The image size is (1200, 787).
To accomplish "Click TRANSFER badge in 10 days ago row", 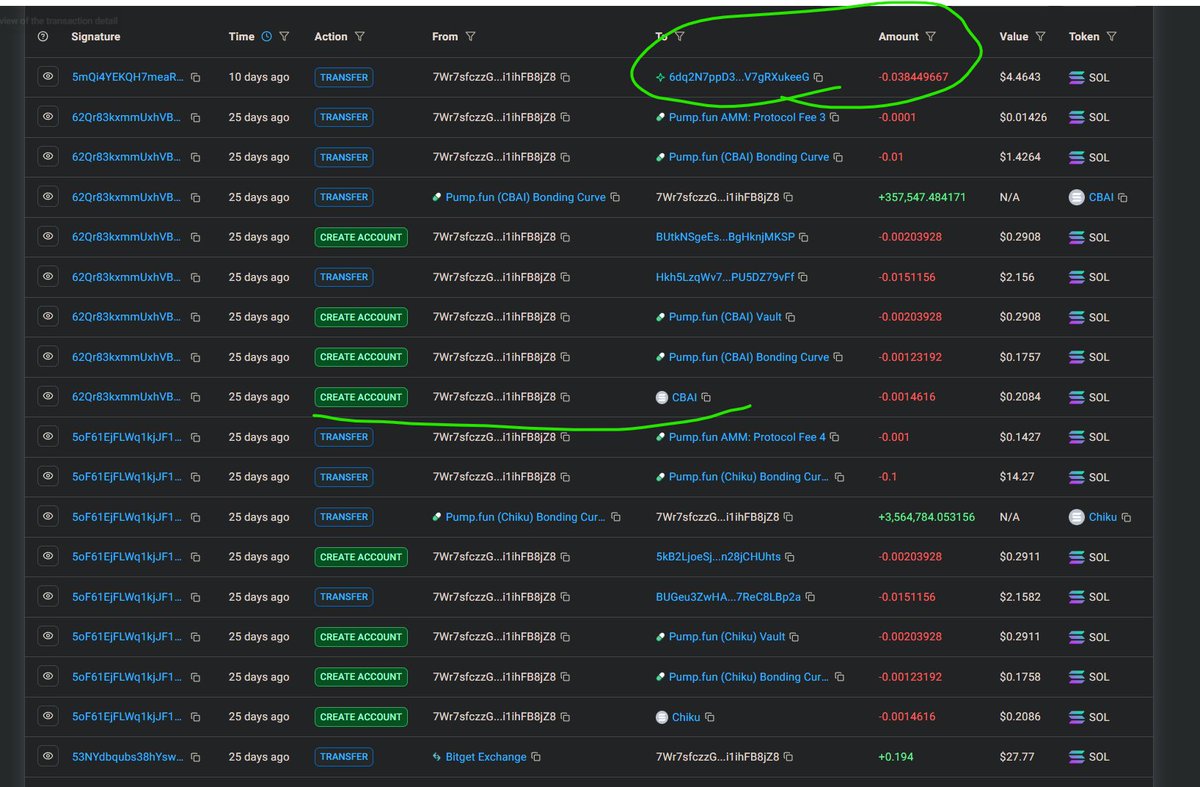I will click(x=344, y=77).
